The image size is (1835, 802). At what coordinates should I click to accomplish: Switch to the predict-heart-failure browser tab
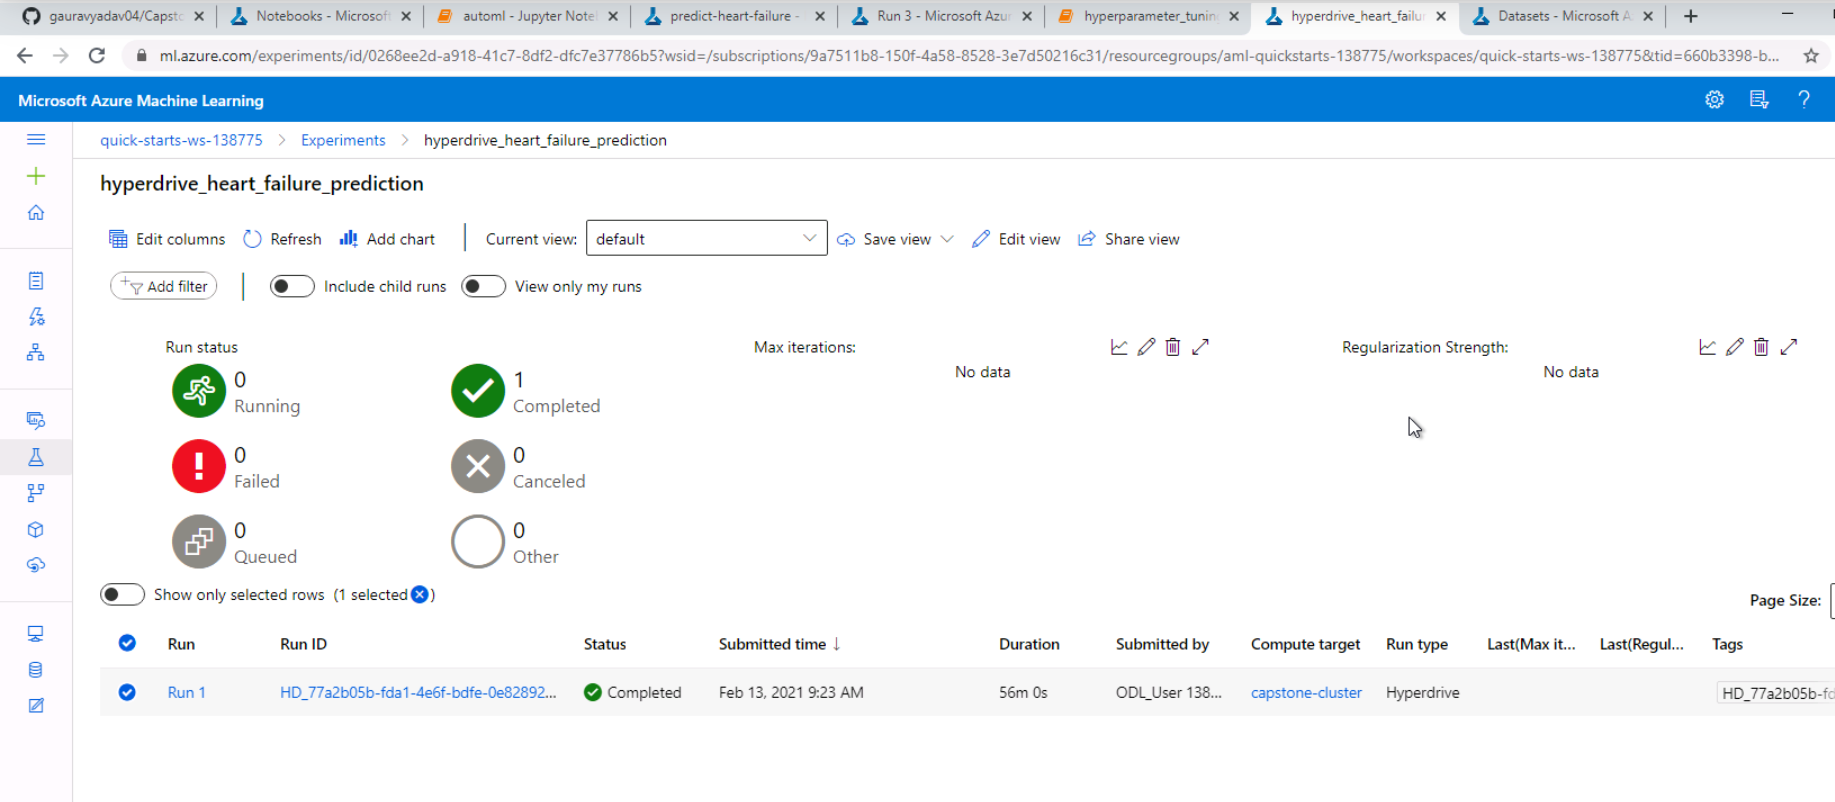pyautogui.click(x=734, y=16)
